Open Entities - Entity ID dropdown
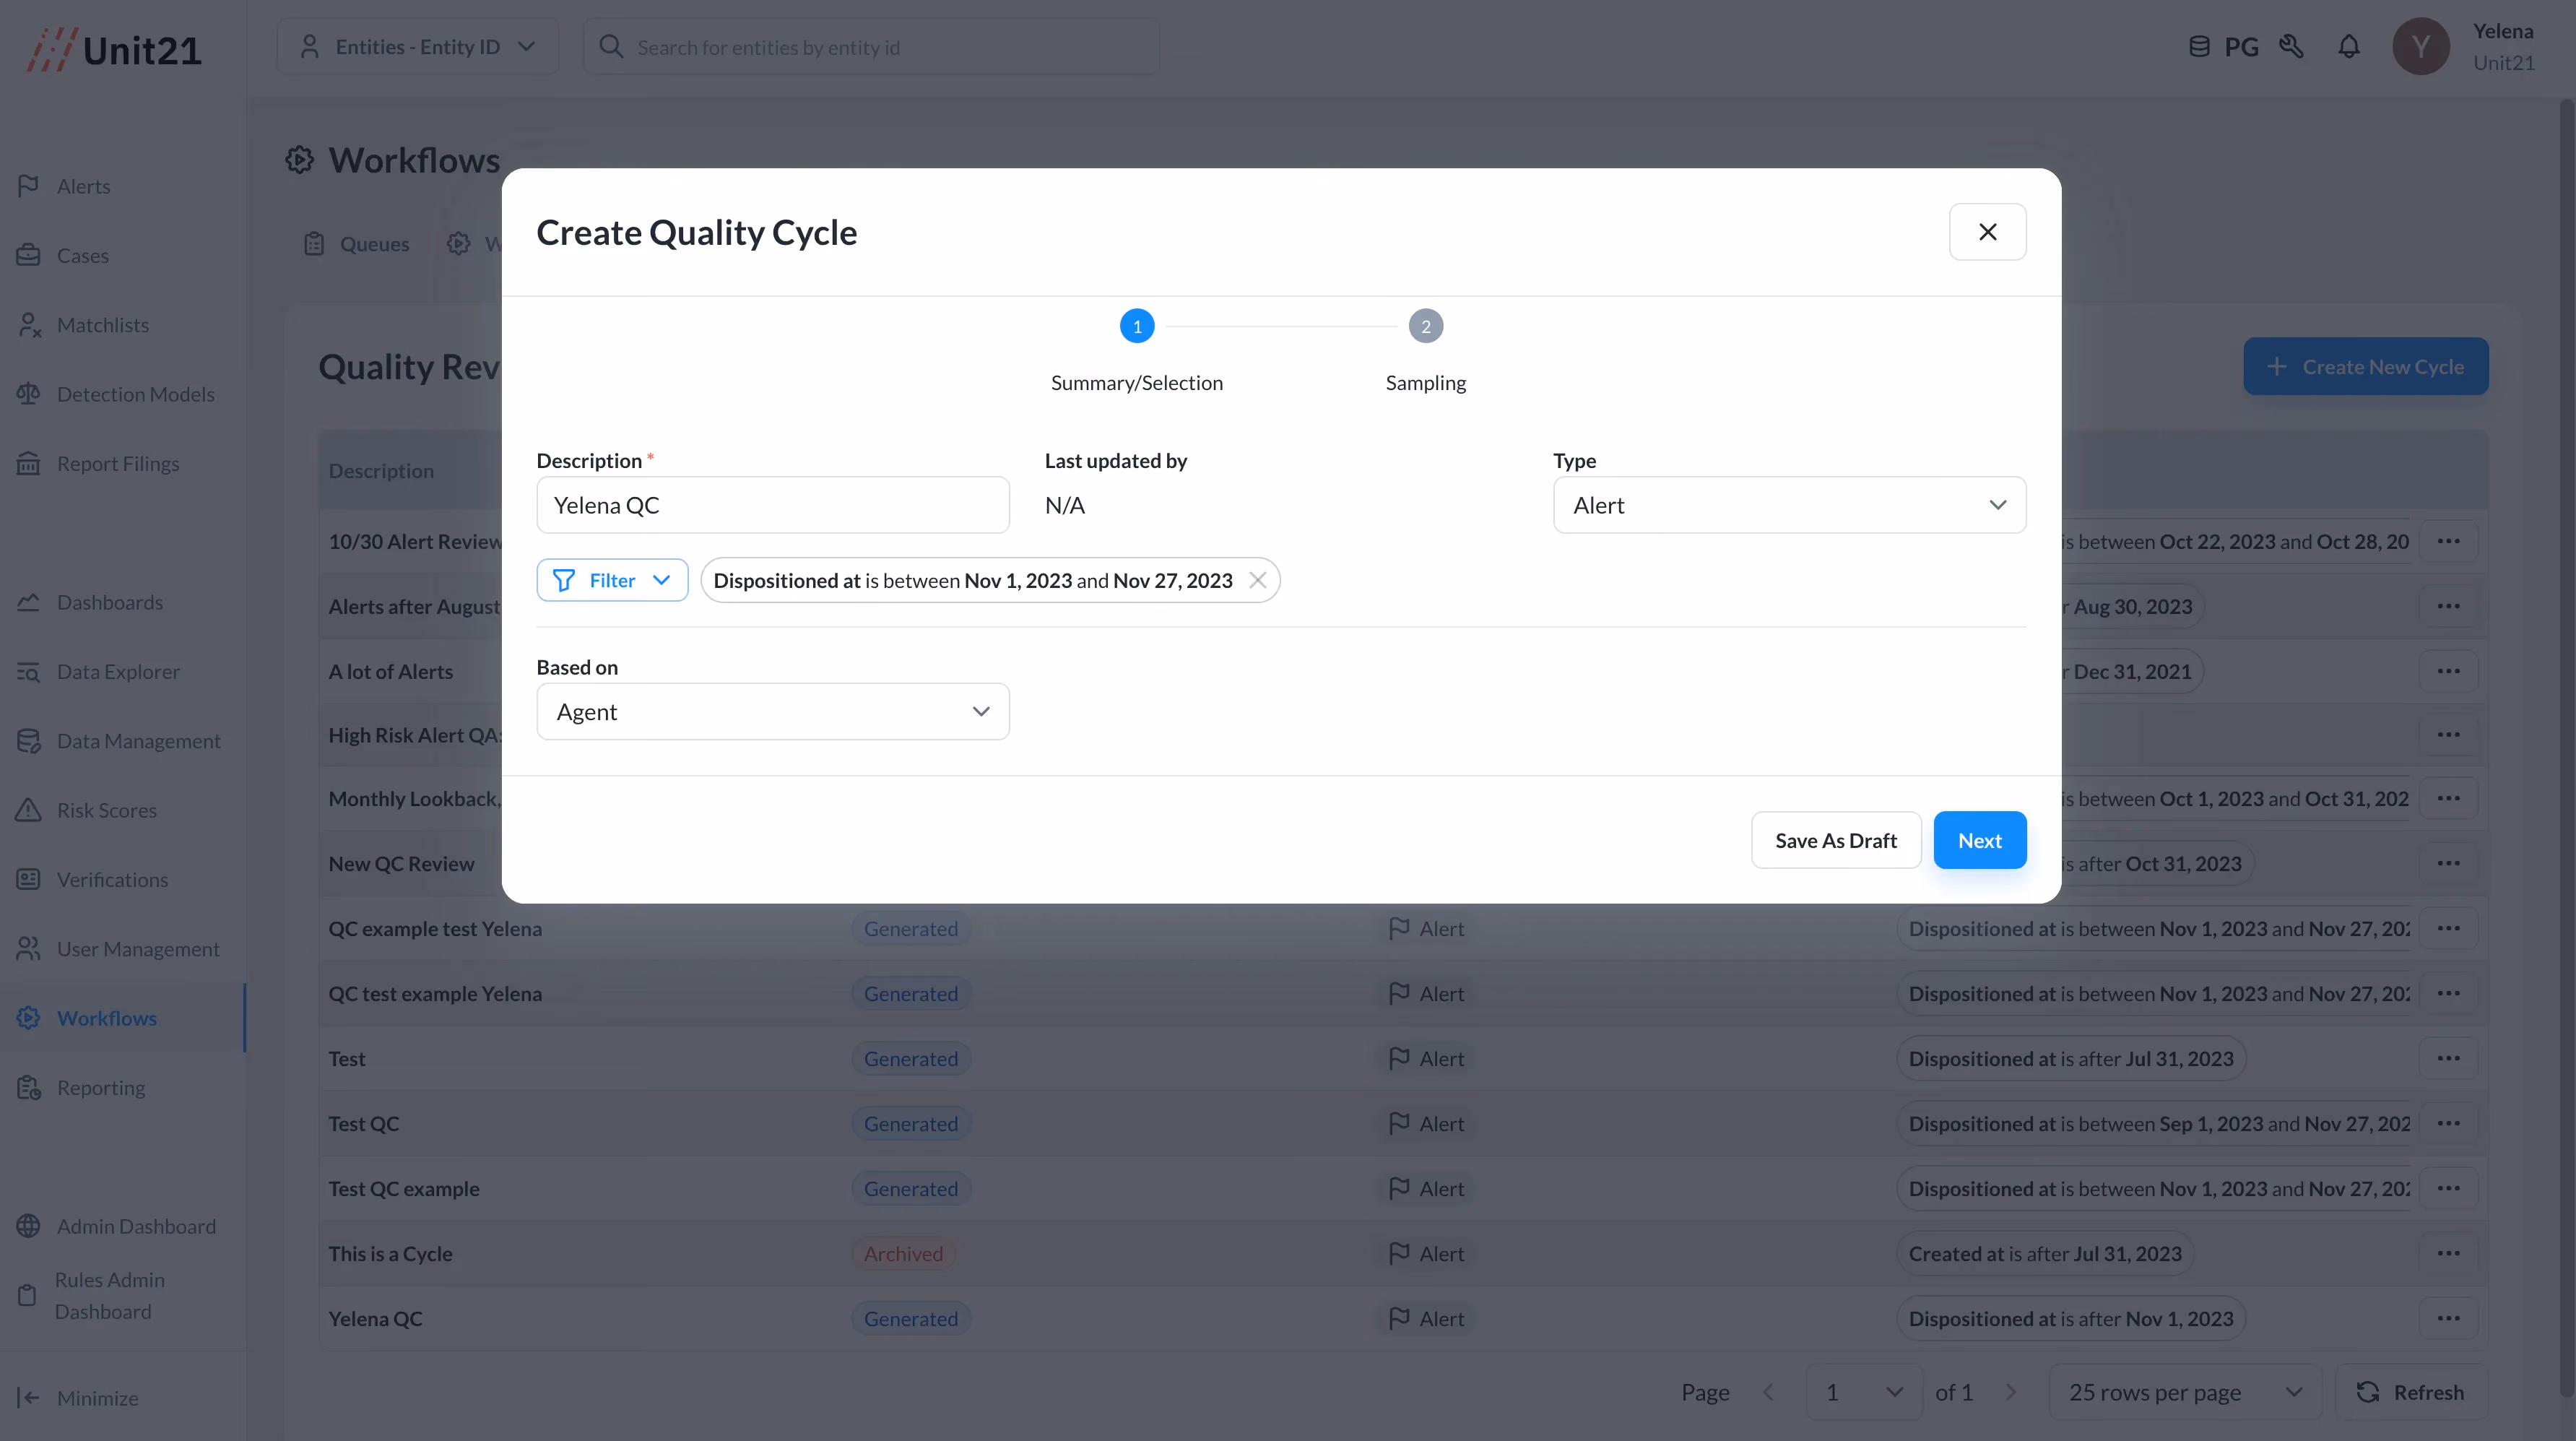 coord(418,46)
